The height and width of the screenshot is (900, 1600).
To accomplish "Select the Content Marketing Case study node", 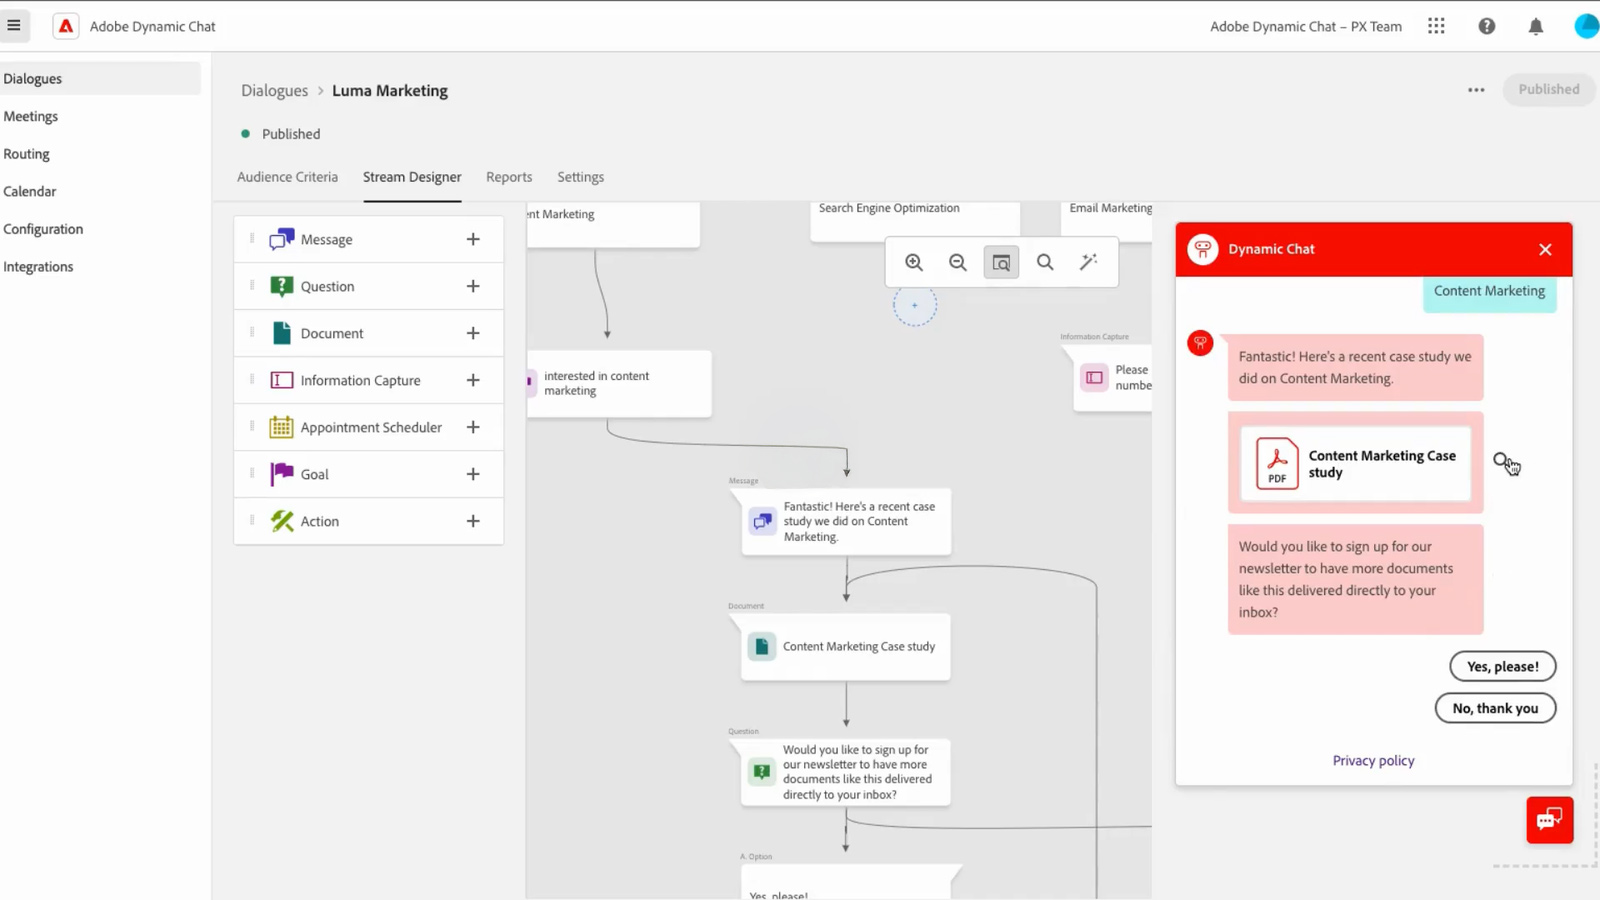I will (845, 646).
